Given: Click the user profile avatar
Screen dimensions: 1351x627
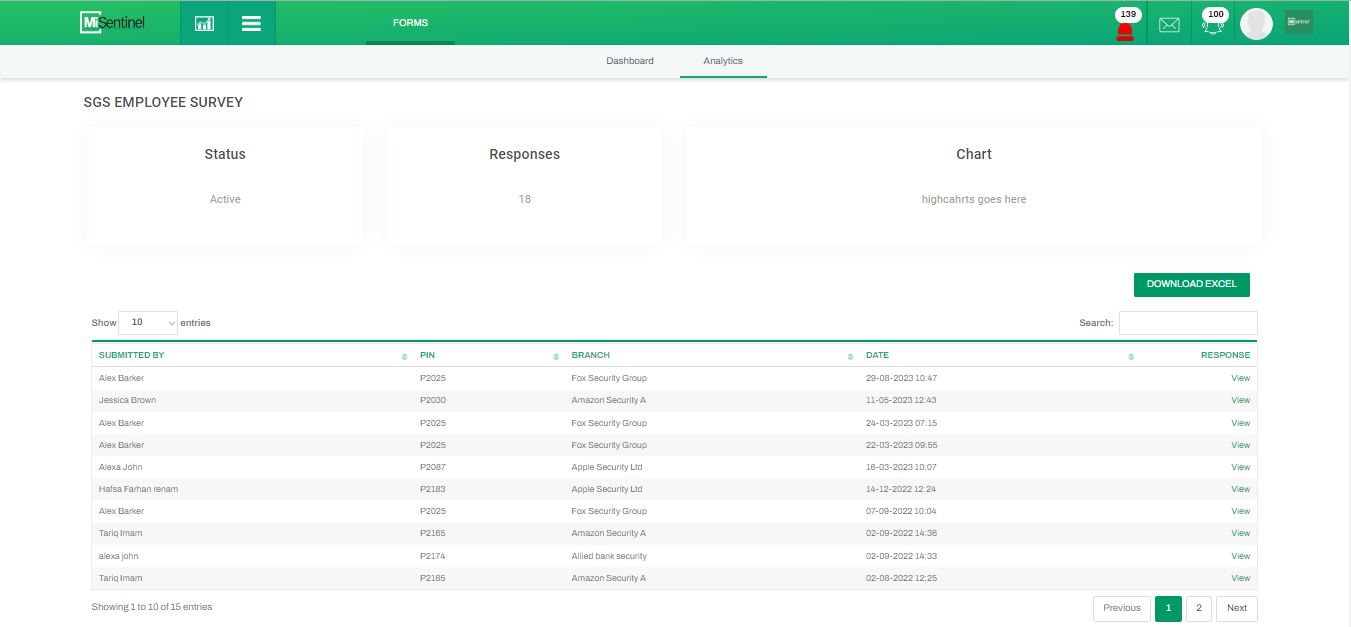Looking at the screenshot, I should point(1256,24).
